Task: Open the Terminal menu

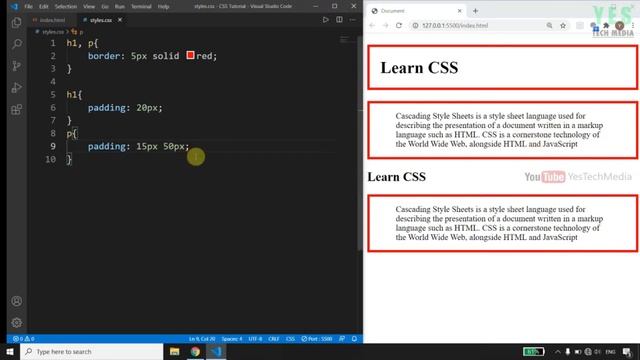Action: click(141, 7)
